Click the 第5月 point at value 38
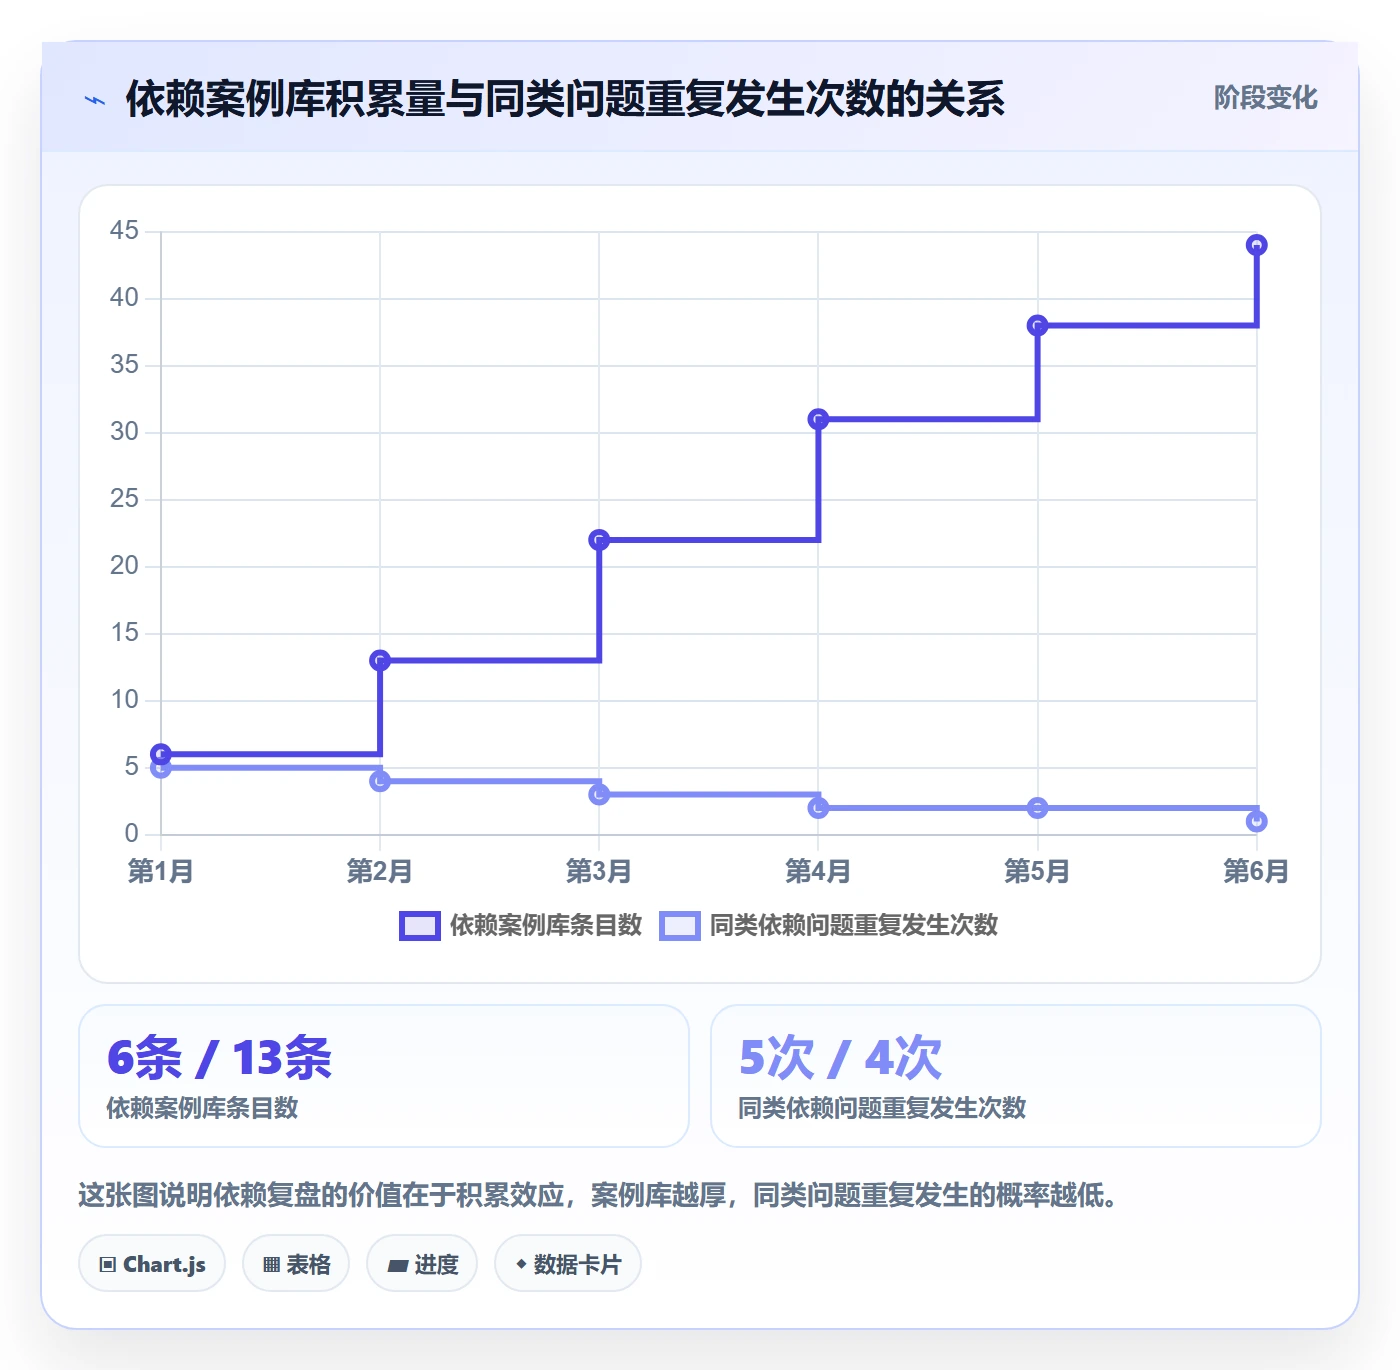1400x1370 pixels. tap(1038, 325)
